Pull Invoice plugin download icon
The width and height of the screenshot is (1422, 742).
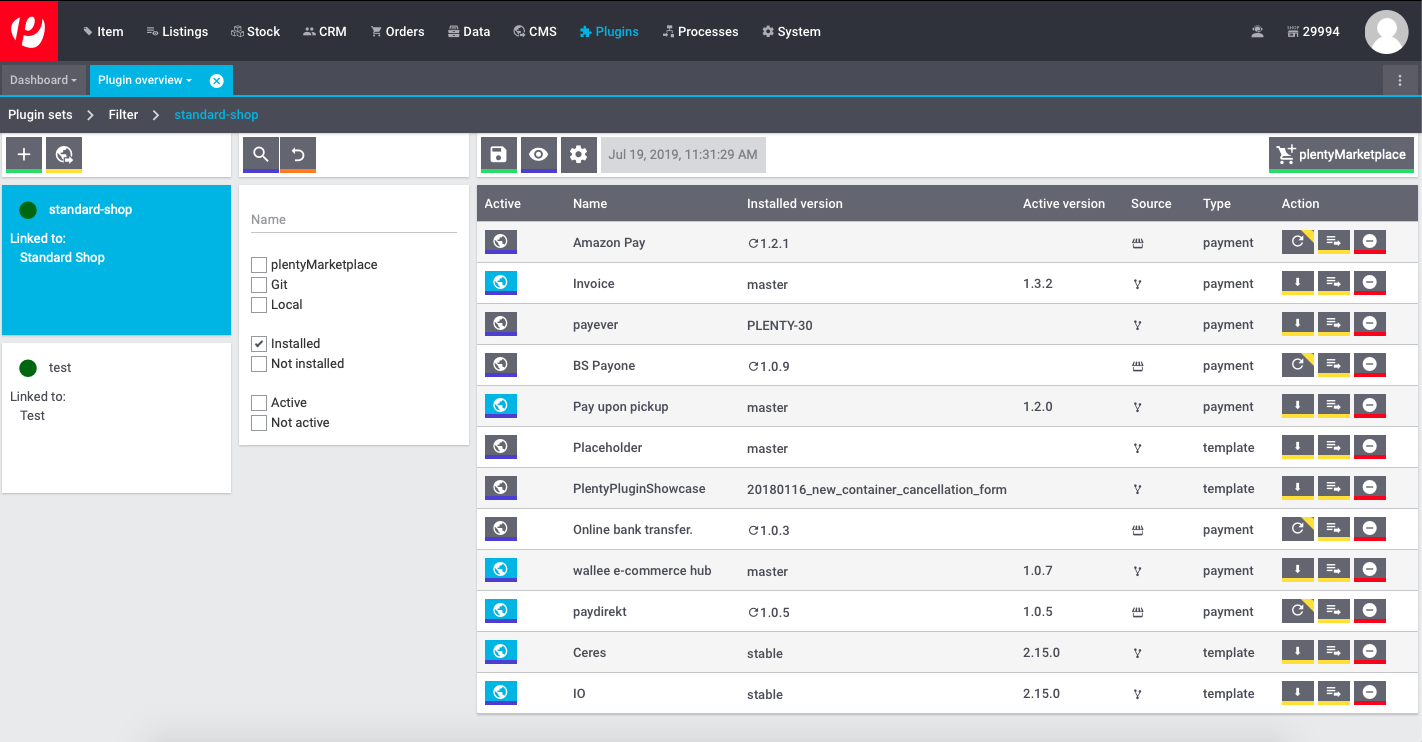(1298, 283)
